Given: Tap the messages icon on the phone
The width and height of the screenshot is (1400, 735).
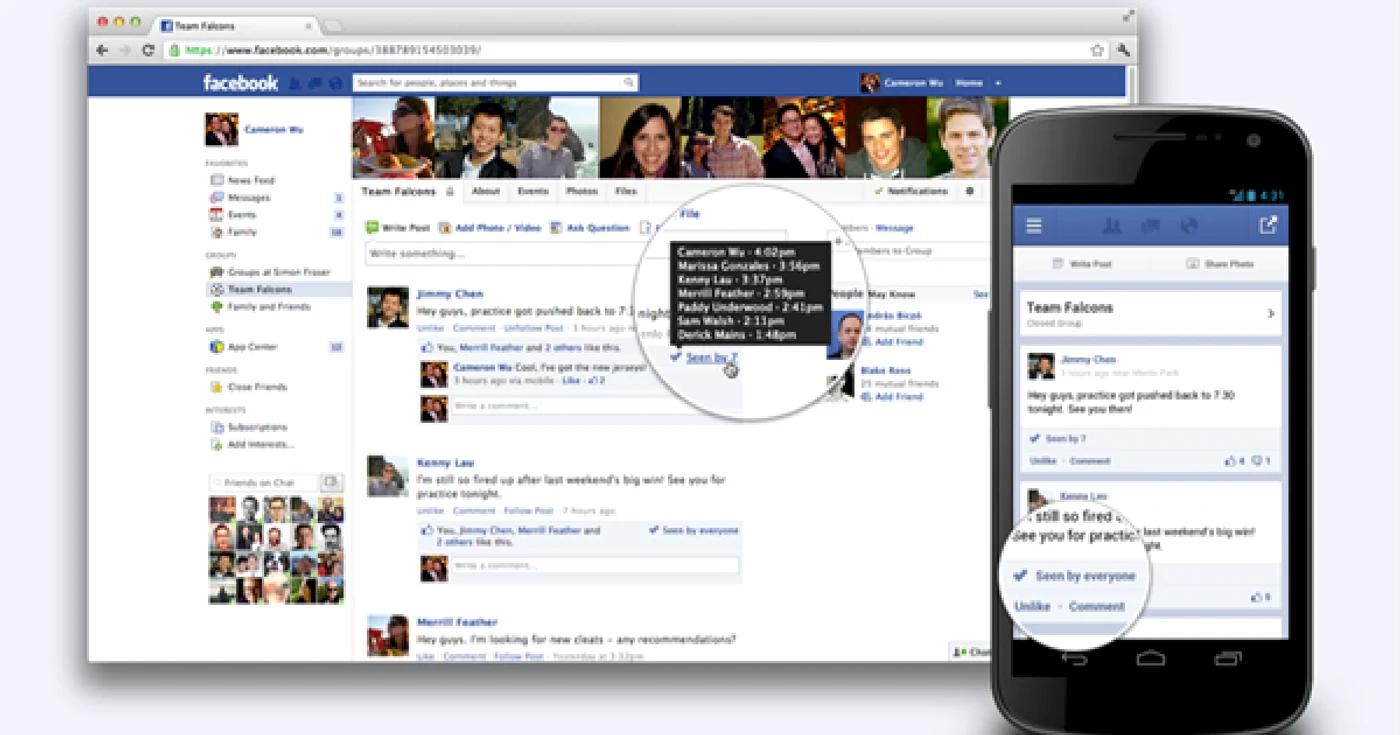Looking at the screenshot, I should click(1150, 226).
